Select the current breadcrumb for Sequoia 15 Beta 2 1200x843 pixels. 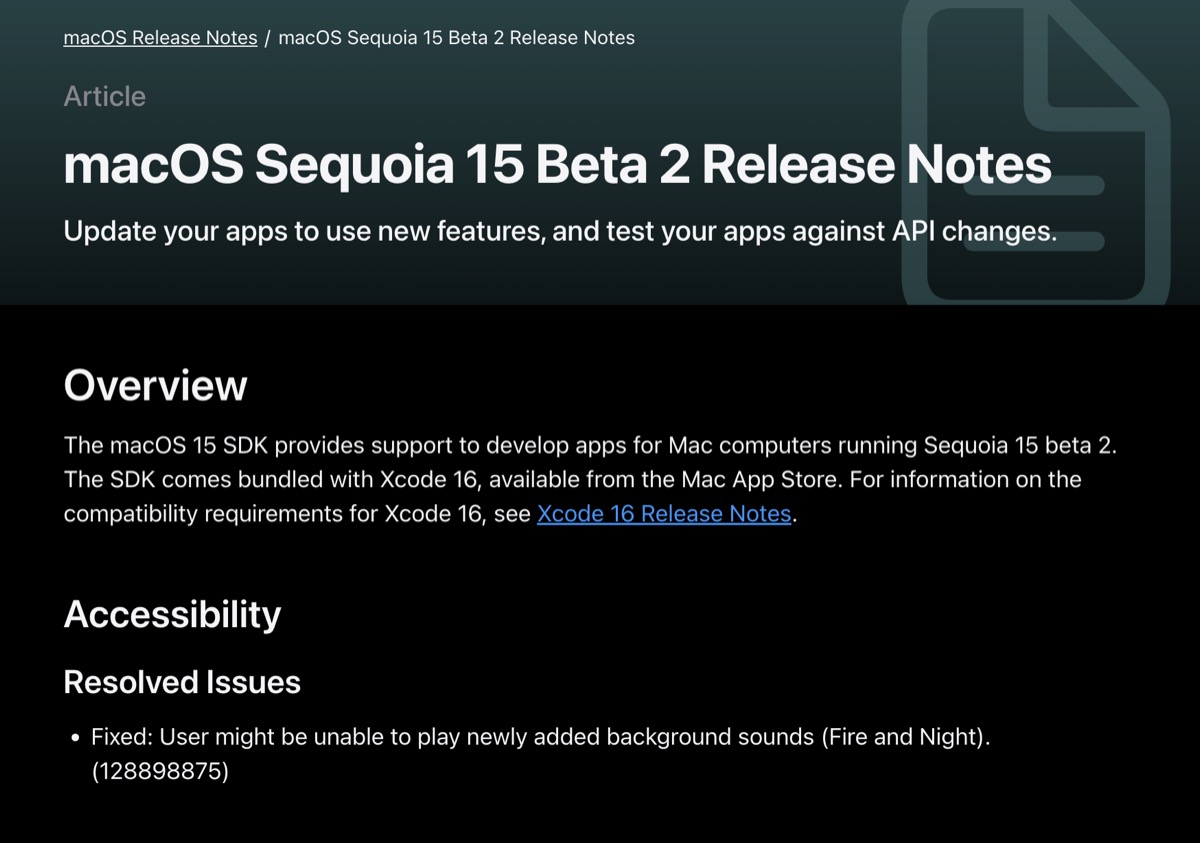(456, 38)
